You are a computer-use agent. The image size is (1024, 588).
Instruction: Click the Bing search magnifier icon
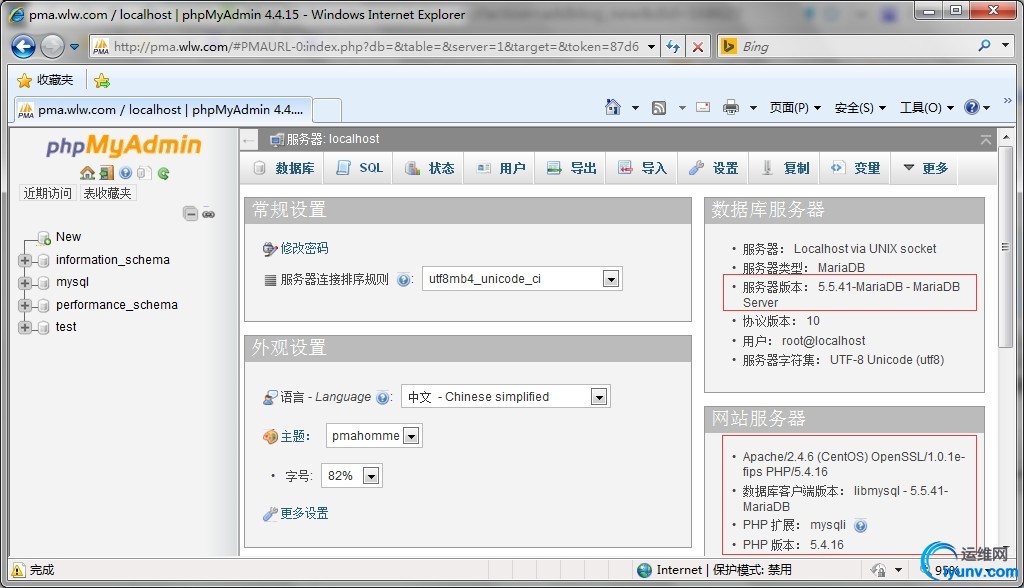(984, 46)
